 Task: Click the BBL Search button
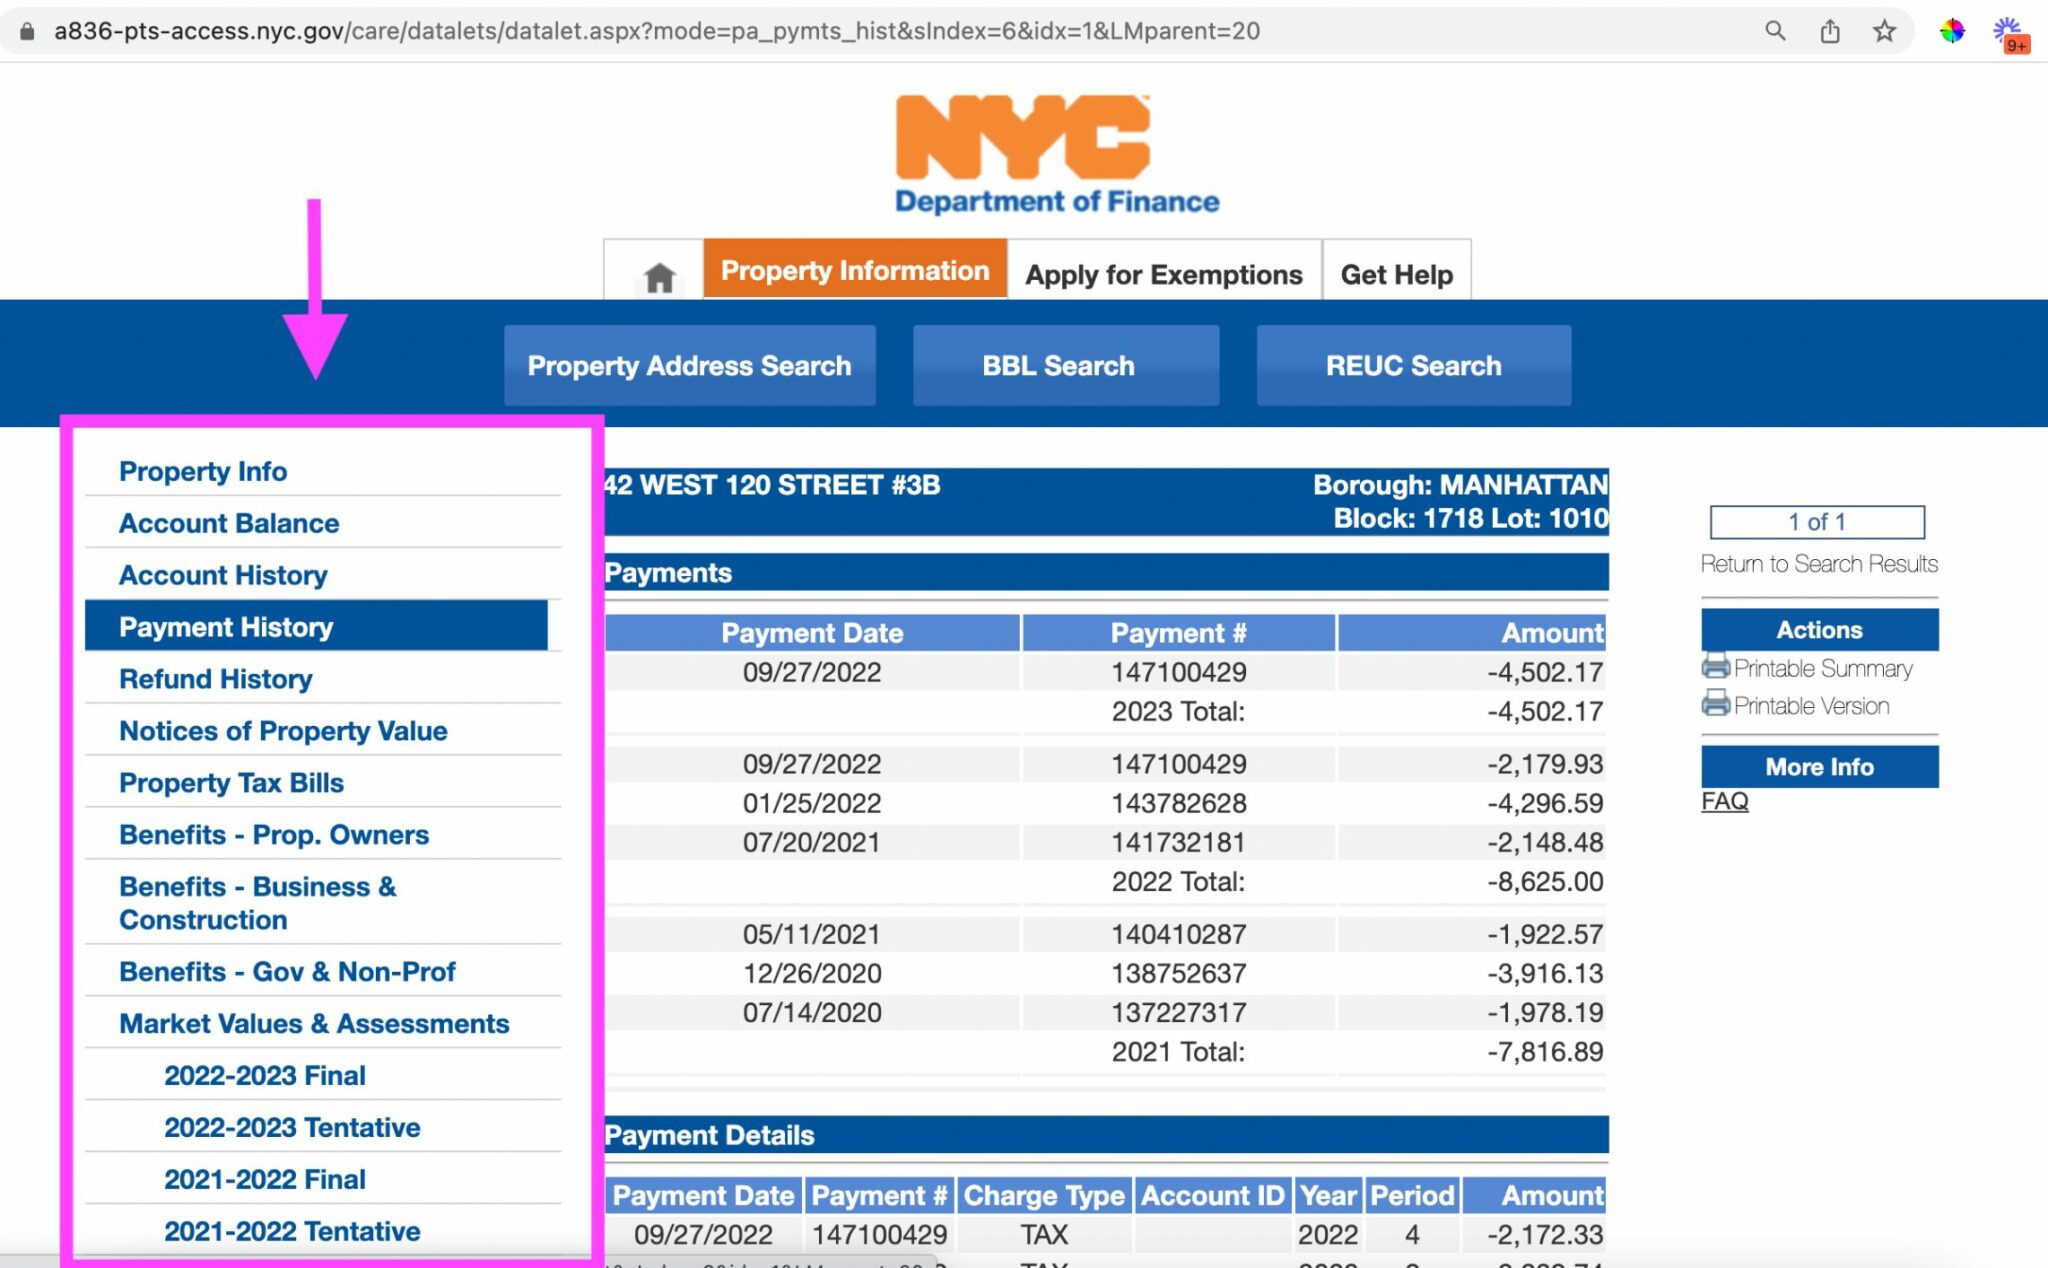click(1056, 366)
